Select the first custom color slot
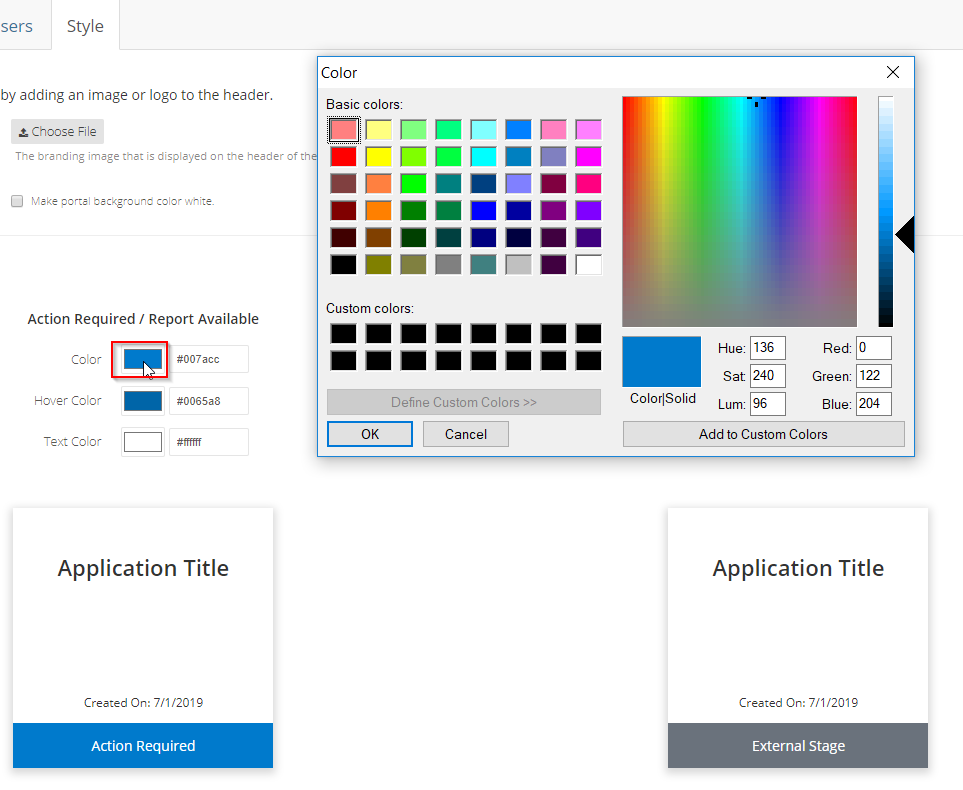963x790 pixels. pos(343,334)
